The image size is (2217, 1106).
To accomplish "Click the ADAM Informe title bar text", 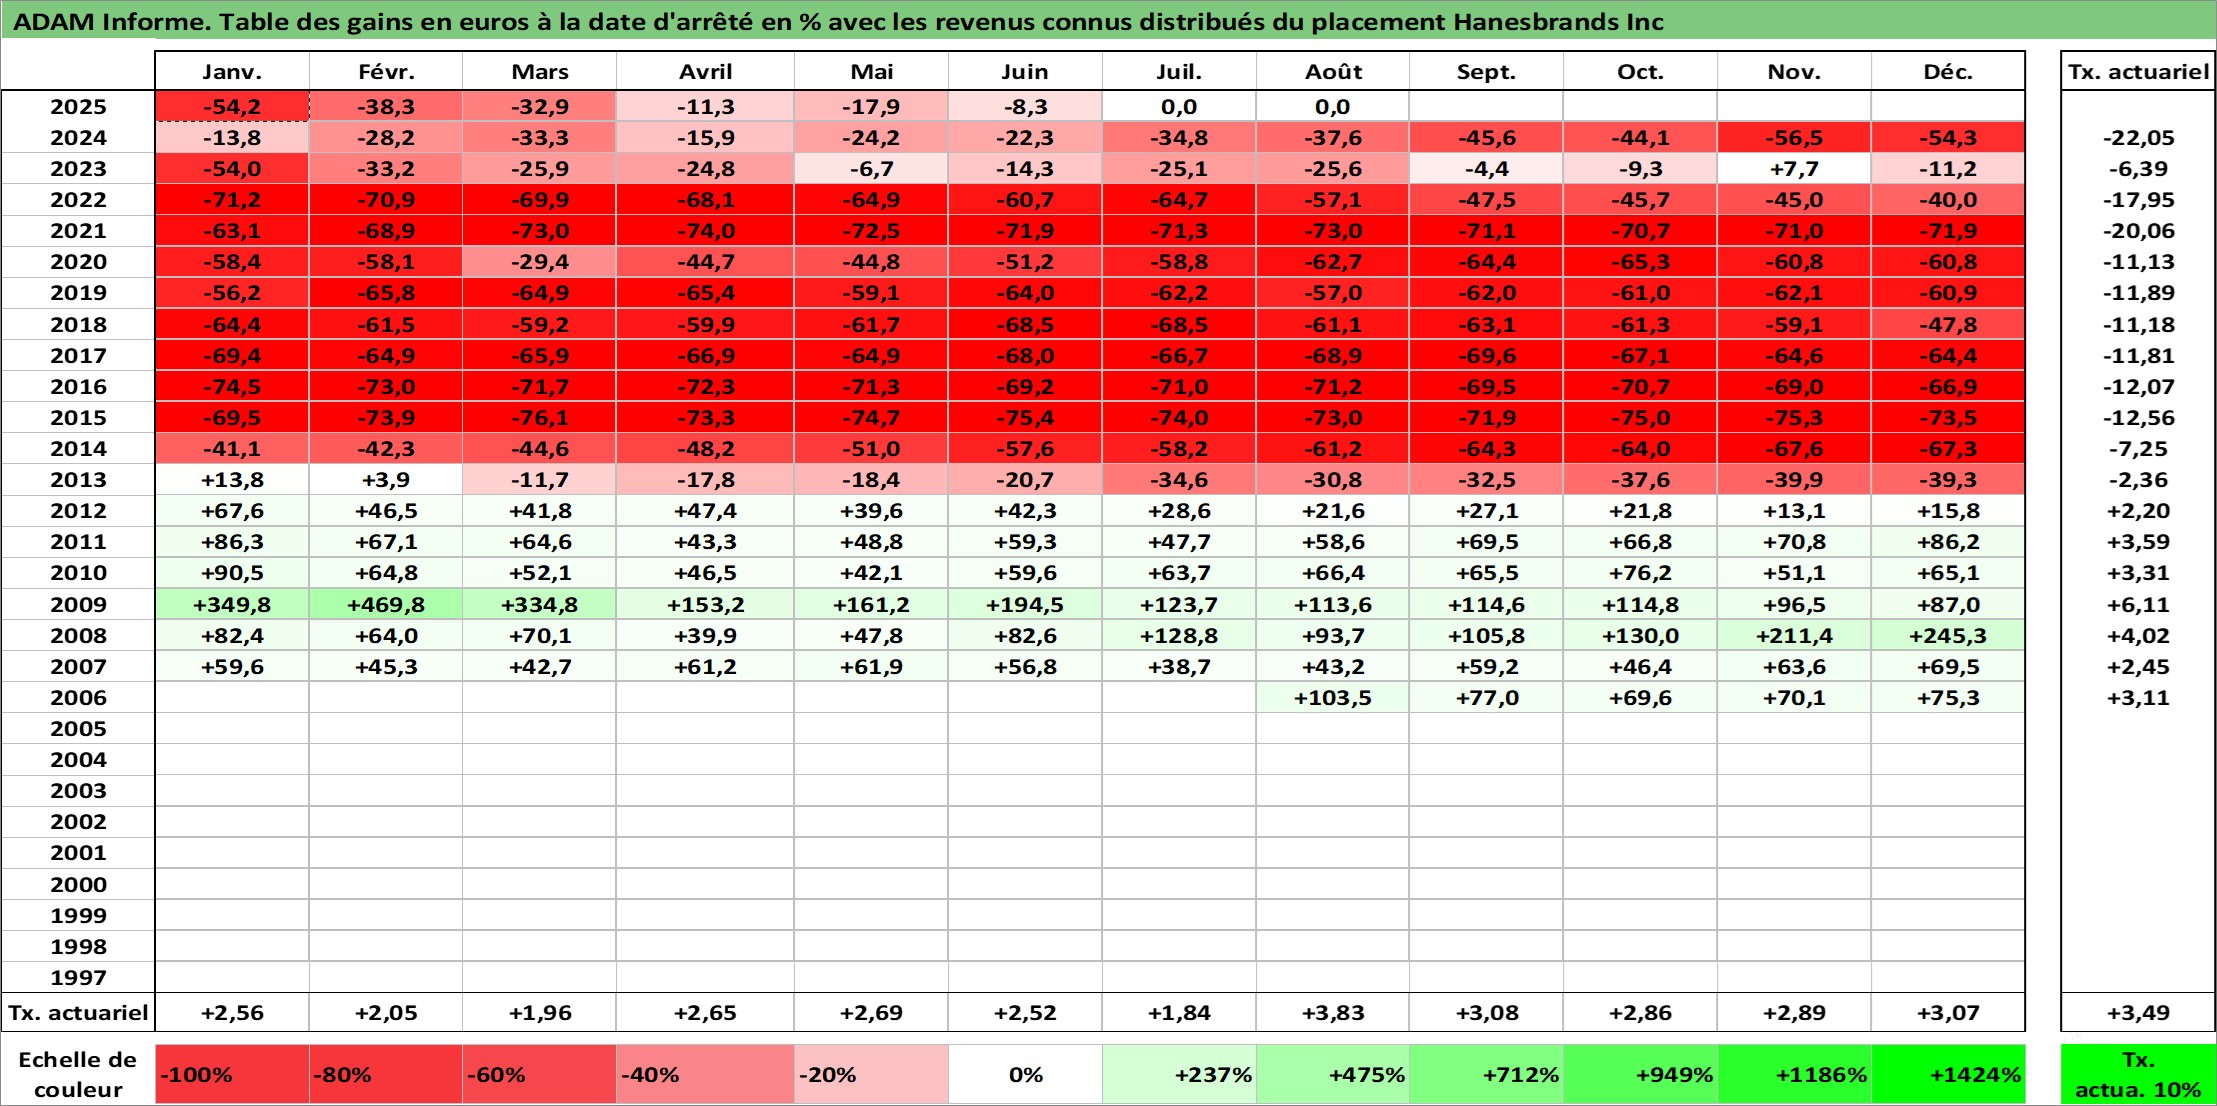I will point(838,21).
